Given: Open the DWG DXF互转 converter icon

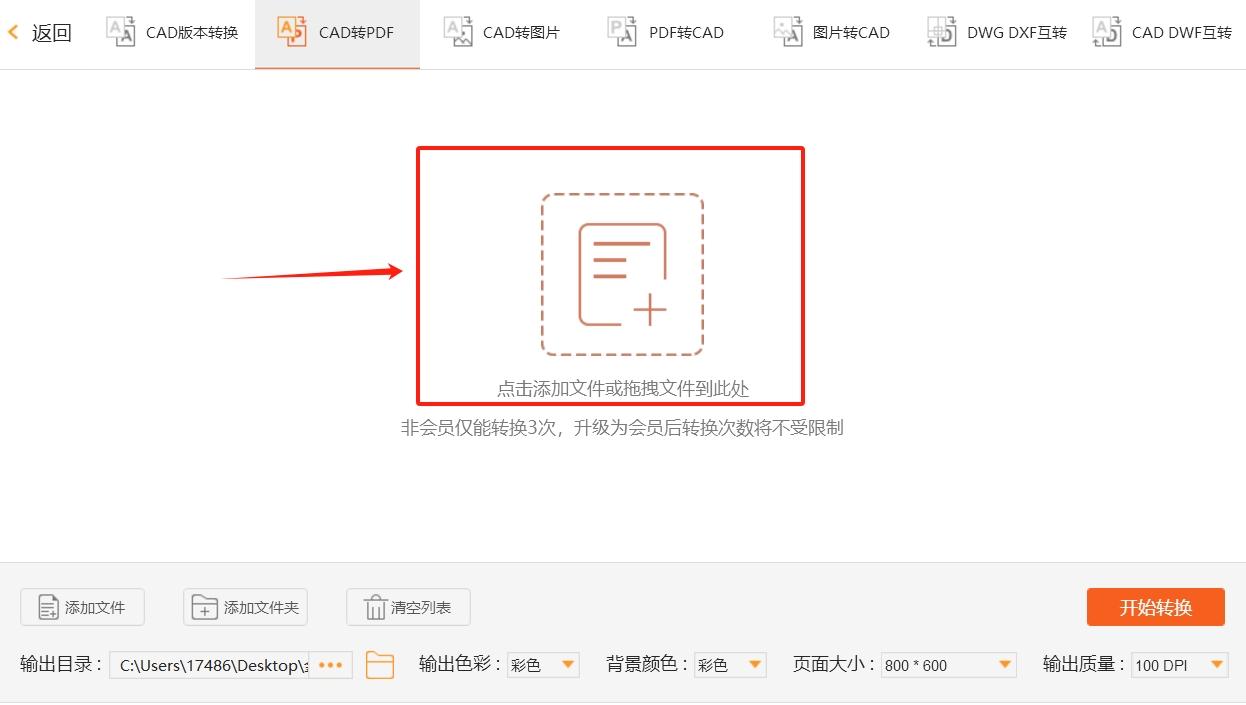Looking at the screenshot, I should click(x=940, y=31).
